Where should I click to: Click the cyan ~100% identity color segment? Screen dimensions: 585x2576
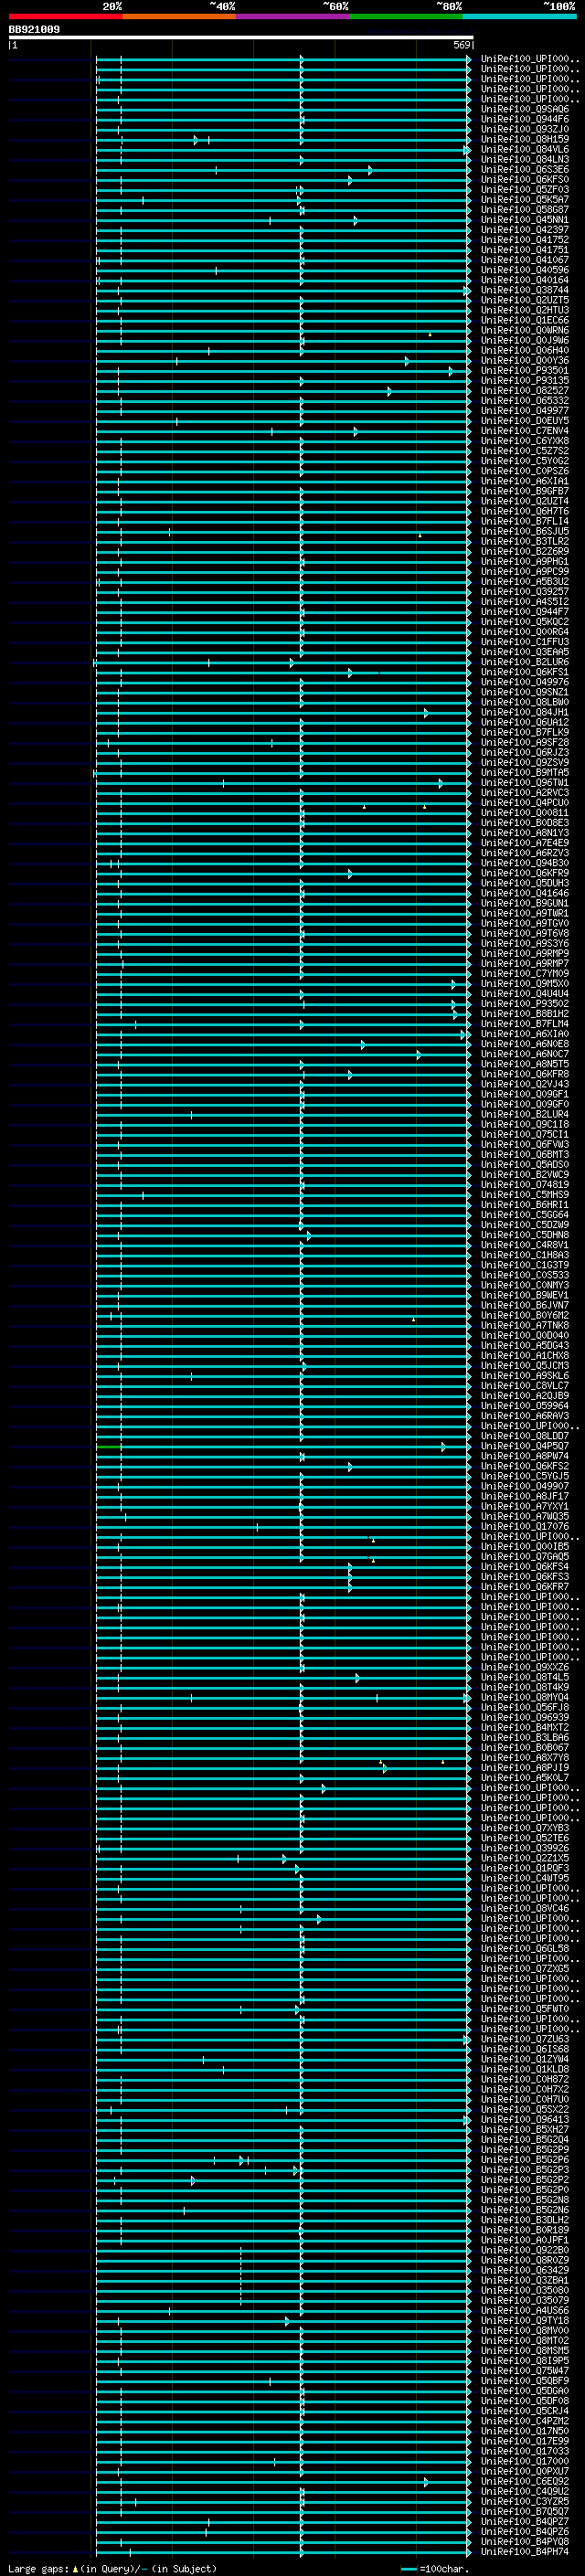(519, 16)
